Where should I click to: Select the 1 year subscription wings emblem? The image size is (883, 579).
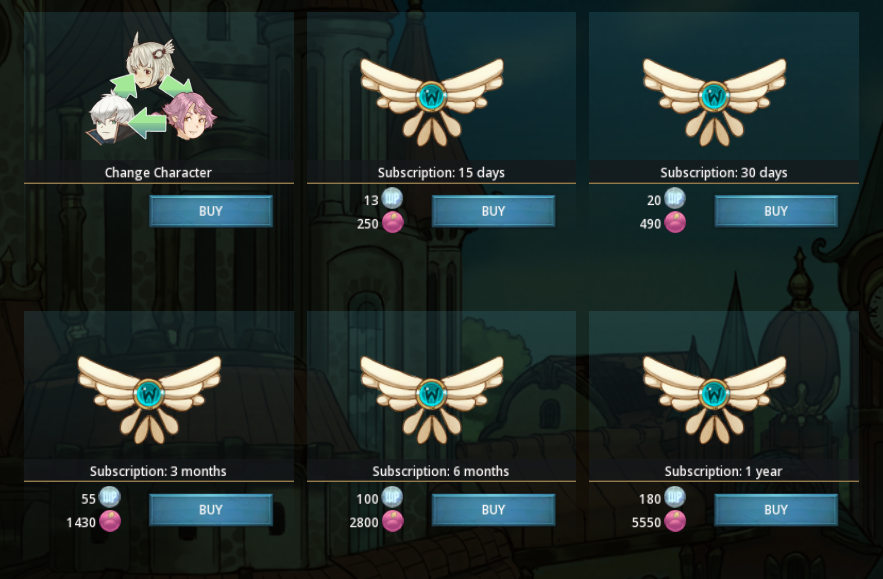click(x=715, y=400)
